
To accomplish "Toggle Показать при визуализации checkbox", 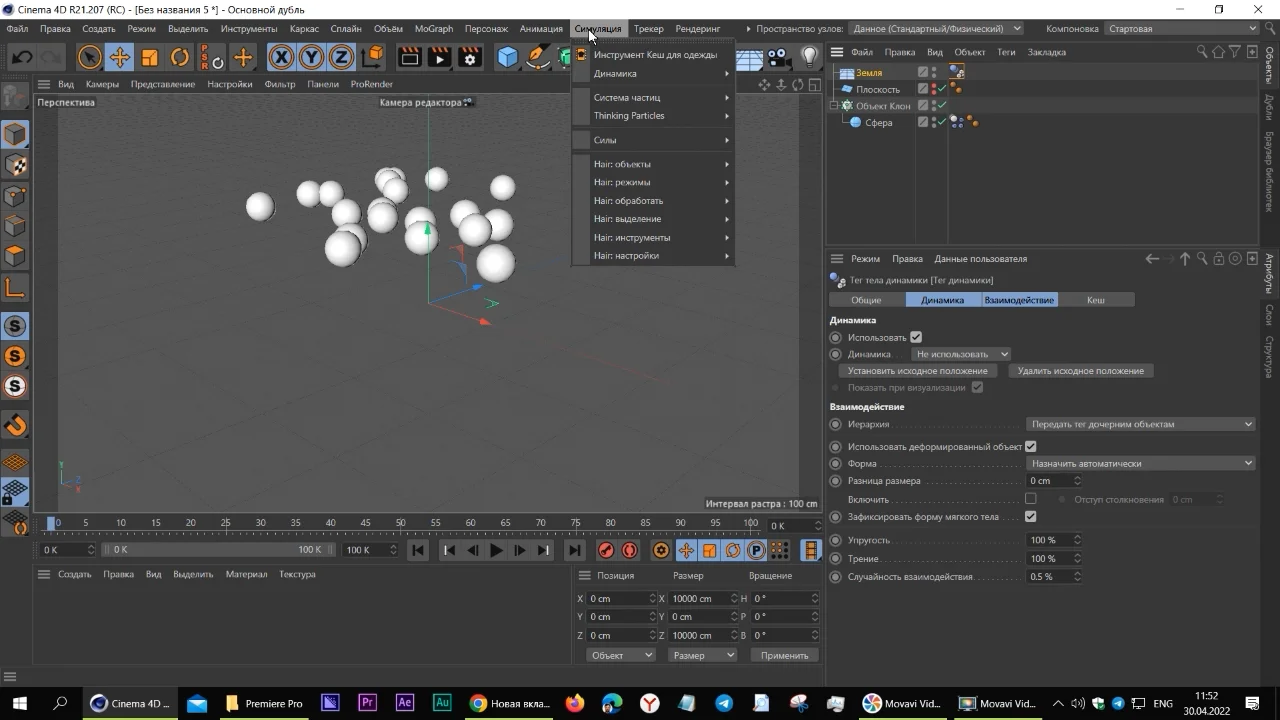I will [977, 387].
